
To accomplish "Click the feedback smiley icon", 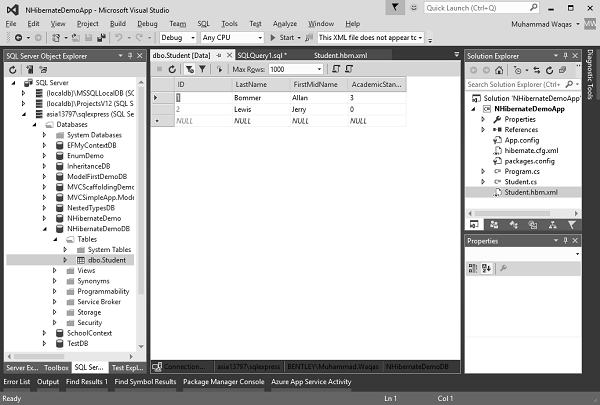I will (414, 7).
